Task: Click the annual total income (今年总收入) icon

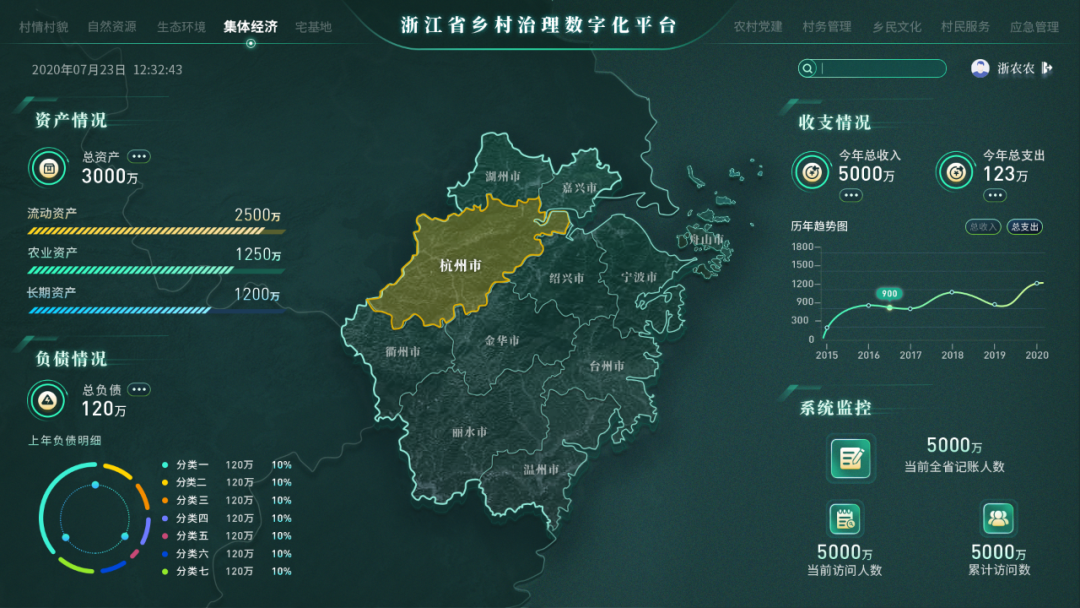Action: (812, 172)
